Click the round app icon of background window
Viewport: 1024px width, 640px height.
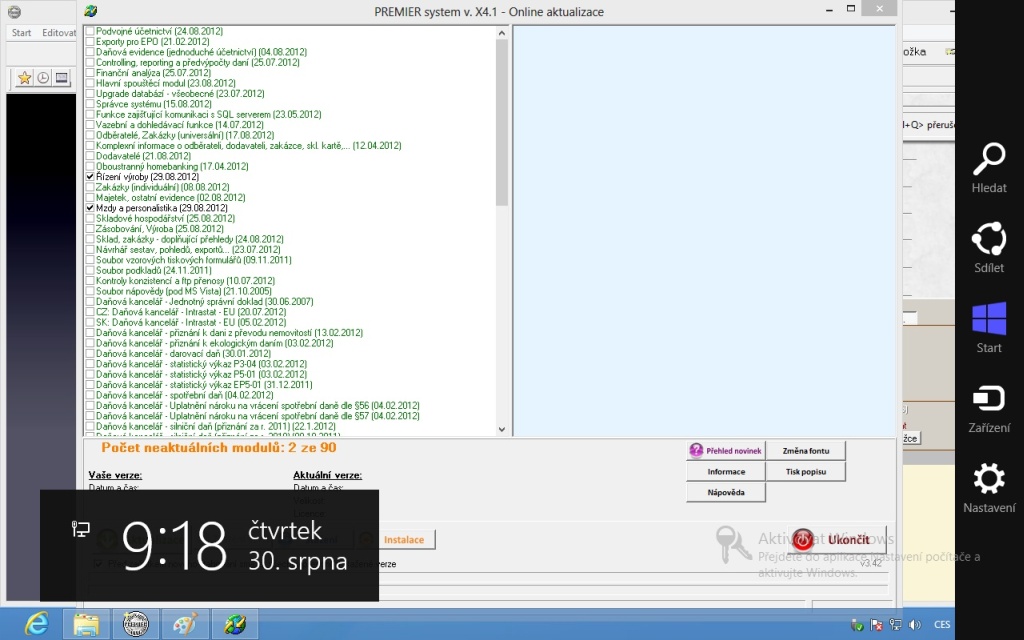pos(14,12)
